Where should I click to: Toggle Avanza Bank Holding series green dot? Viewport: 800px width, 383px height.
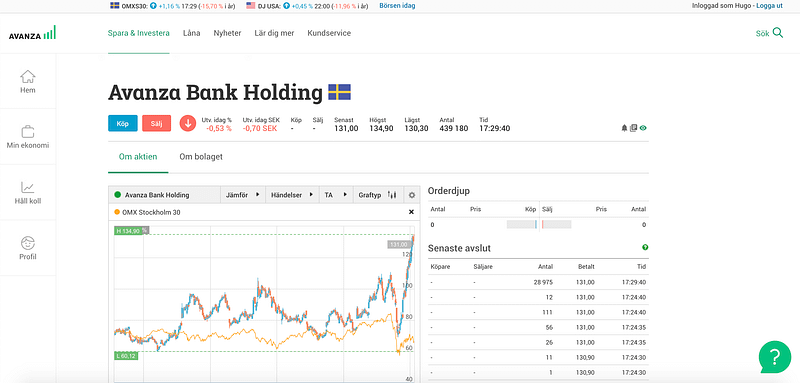coord(117,195)
